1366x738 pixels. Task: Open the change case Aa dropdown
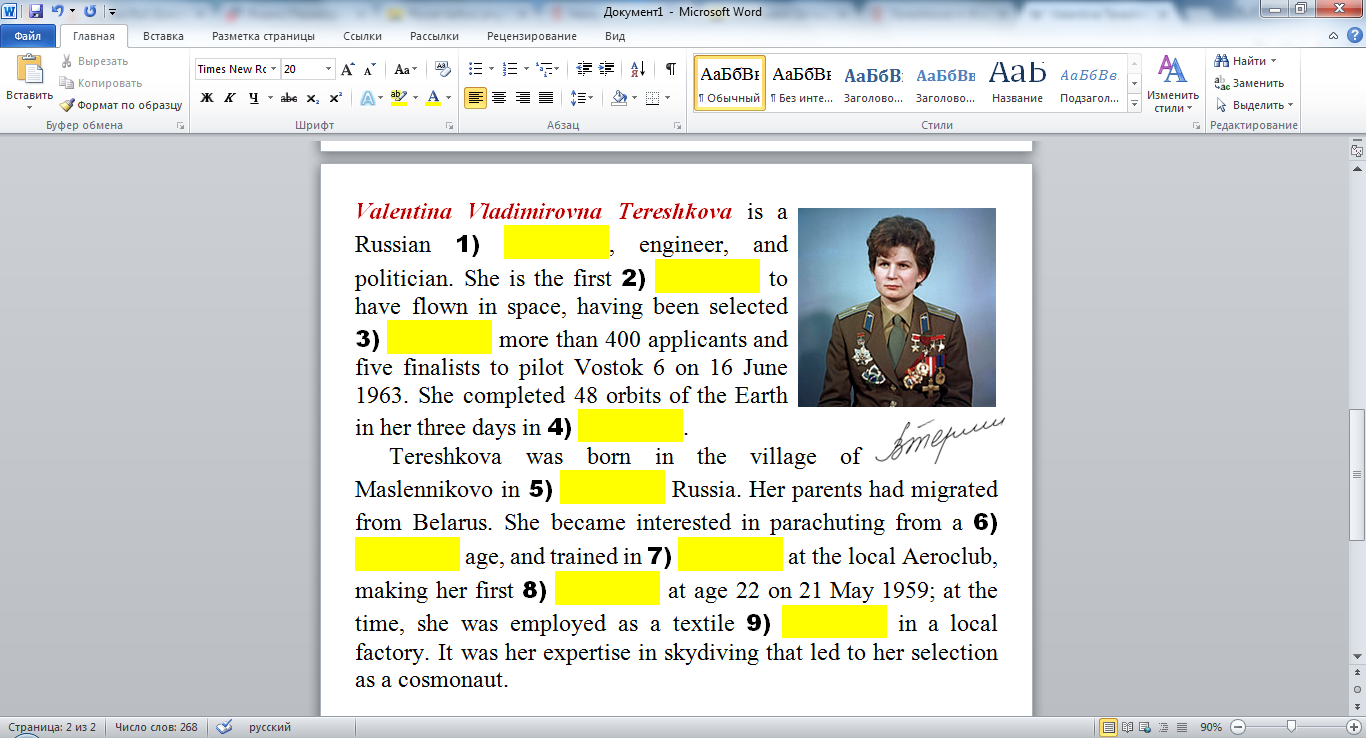pos(405,69)
